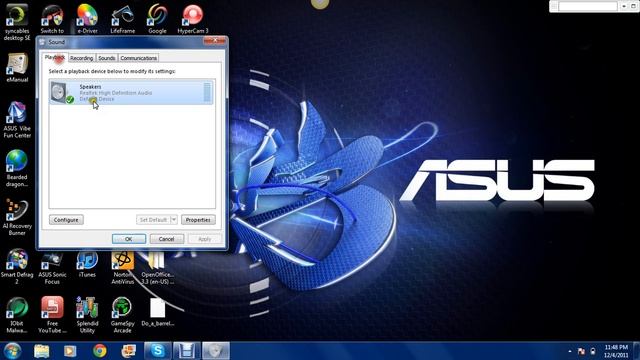
Task: Expand the Set Default dropdown arrow
Action: pos(174,220)
